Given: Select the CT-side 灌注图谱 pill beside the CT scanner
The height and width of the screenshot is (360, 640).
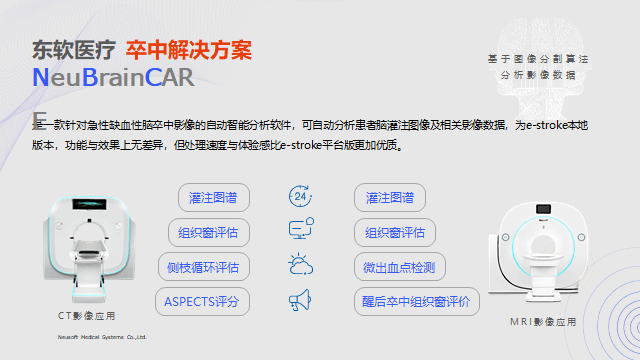Looking at the screenshot, I should 213,198.
